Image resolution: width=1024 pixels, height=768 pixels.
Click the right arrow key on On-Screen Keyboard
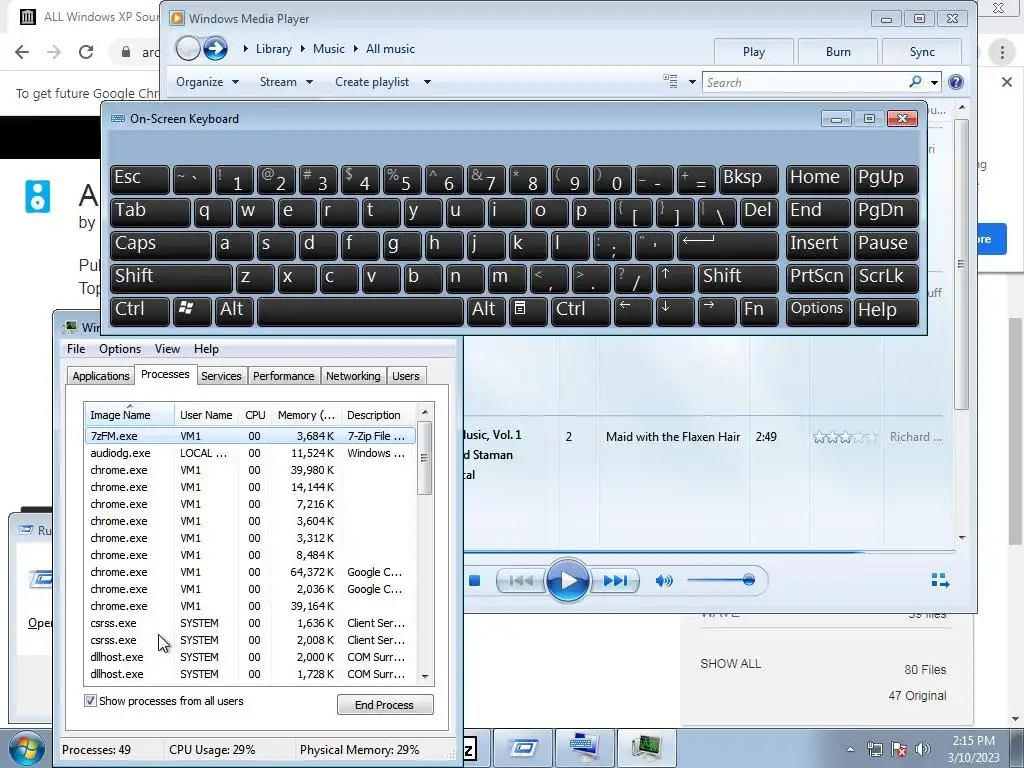(717, 311)
